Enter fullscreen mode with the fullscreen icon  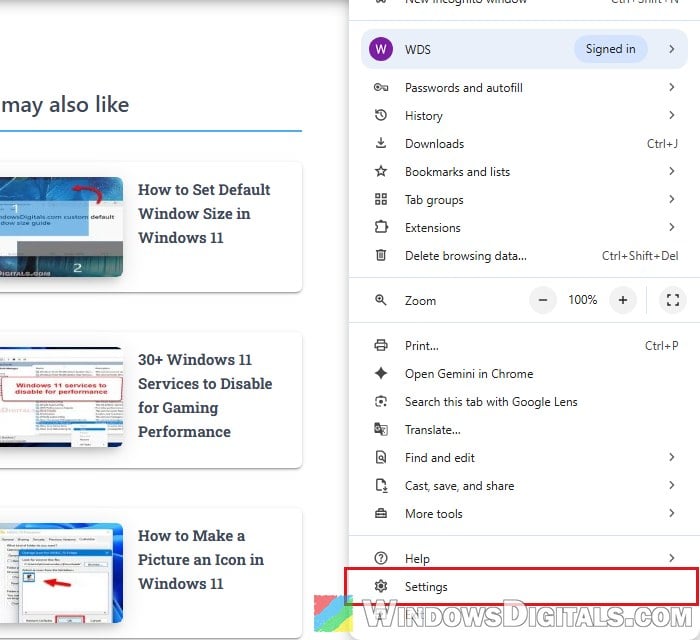point(673,300)
